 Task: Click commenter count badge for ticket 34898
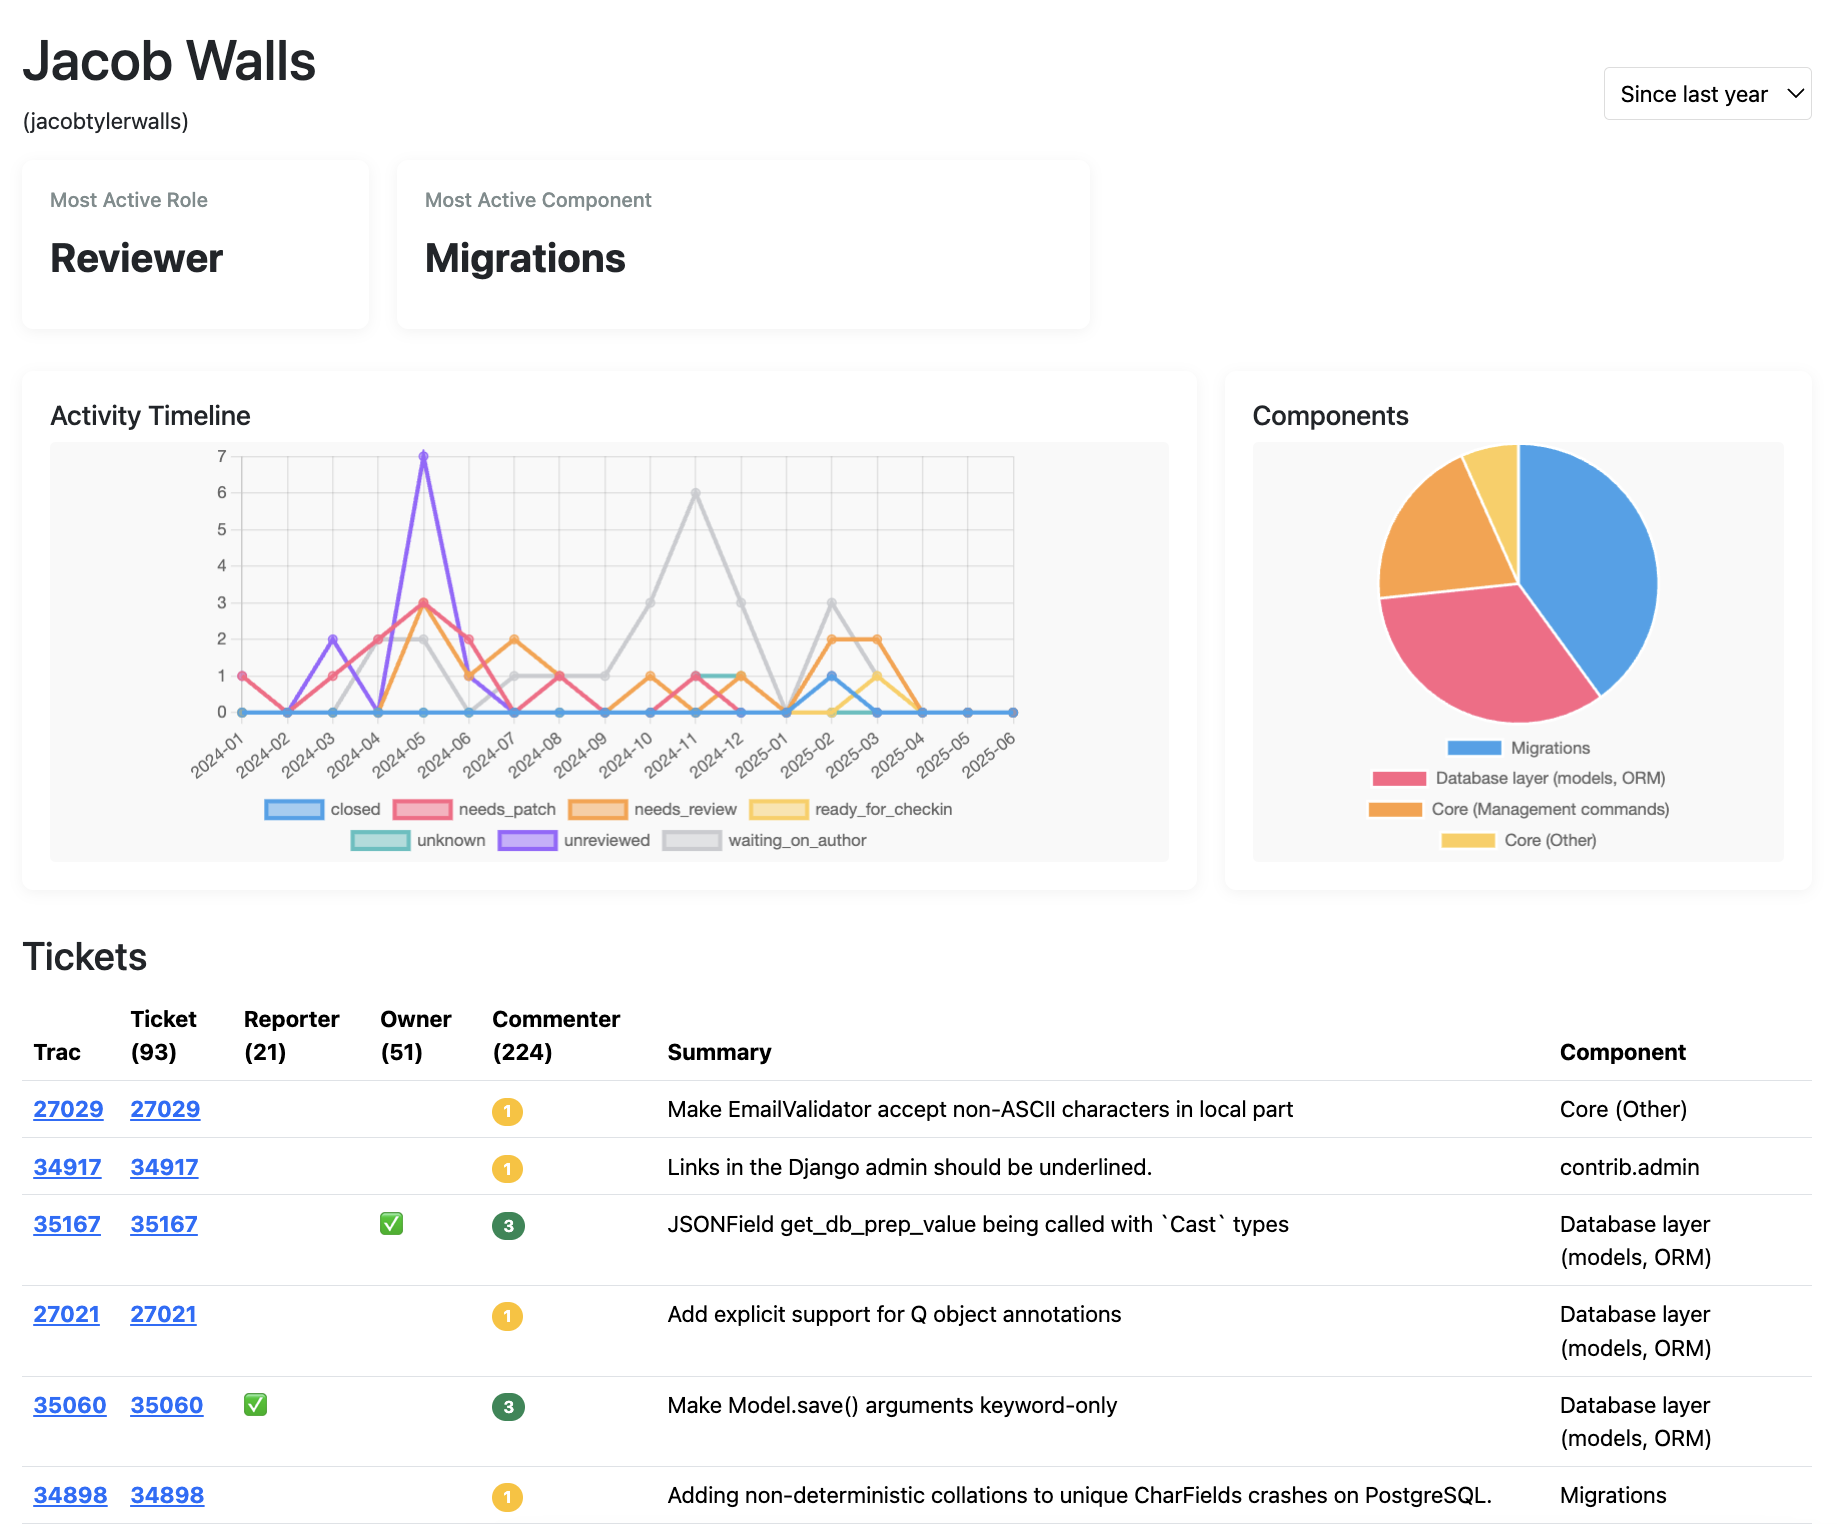507,1497
